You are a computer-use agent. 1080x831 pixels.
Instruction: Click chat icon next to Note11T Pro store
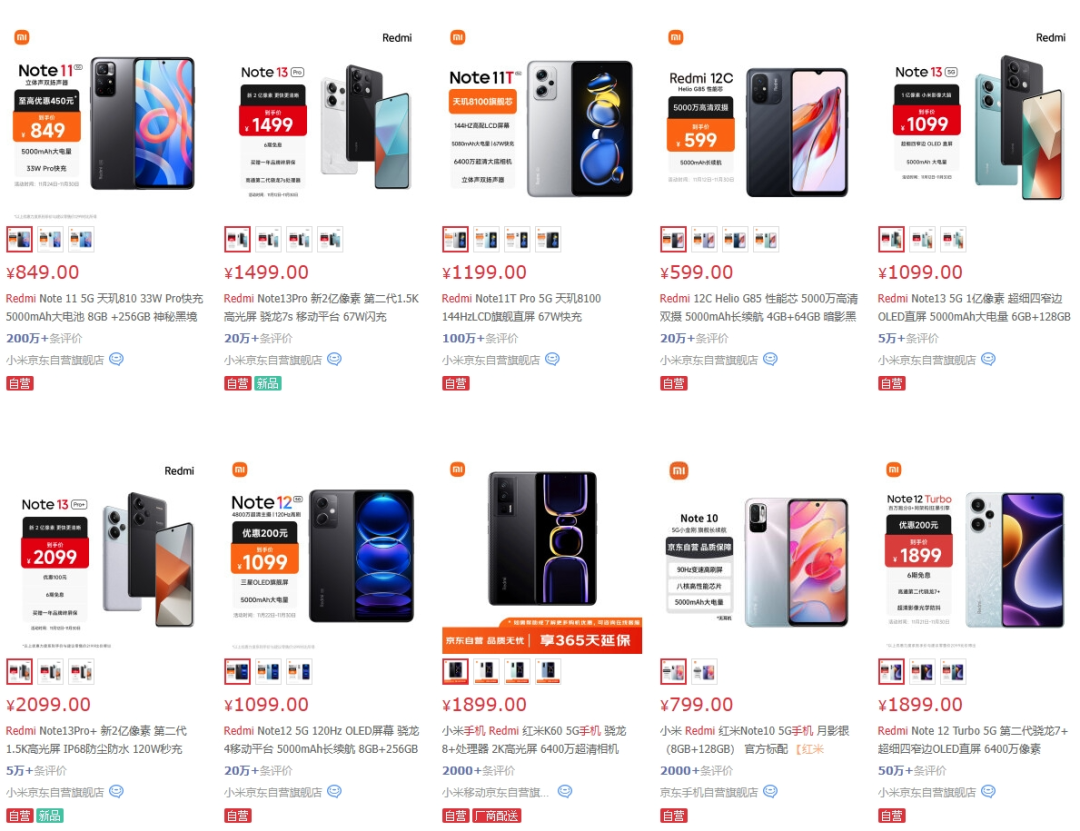click(552, 359)
